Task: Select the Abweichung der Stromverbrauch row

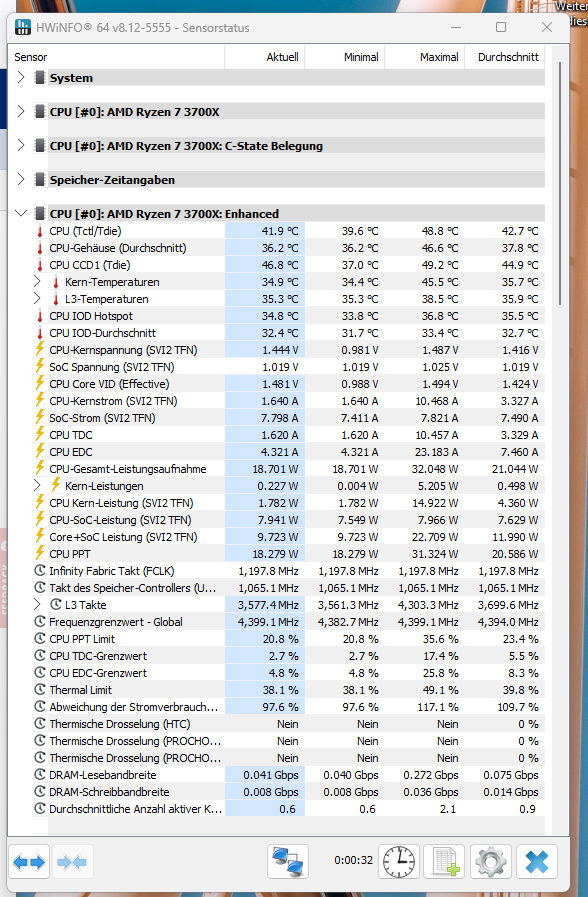Action: click(x=288, y=707)
